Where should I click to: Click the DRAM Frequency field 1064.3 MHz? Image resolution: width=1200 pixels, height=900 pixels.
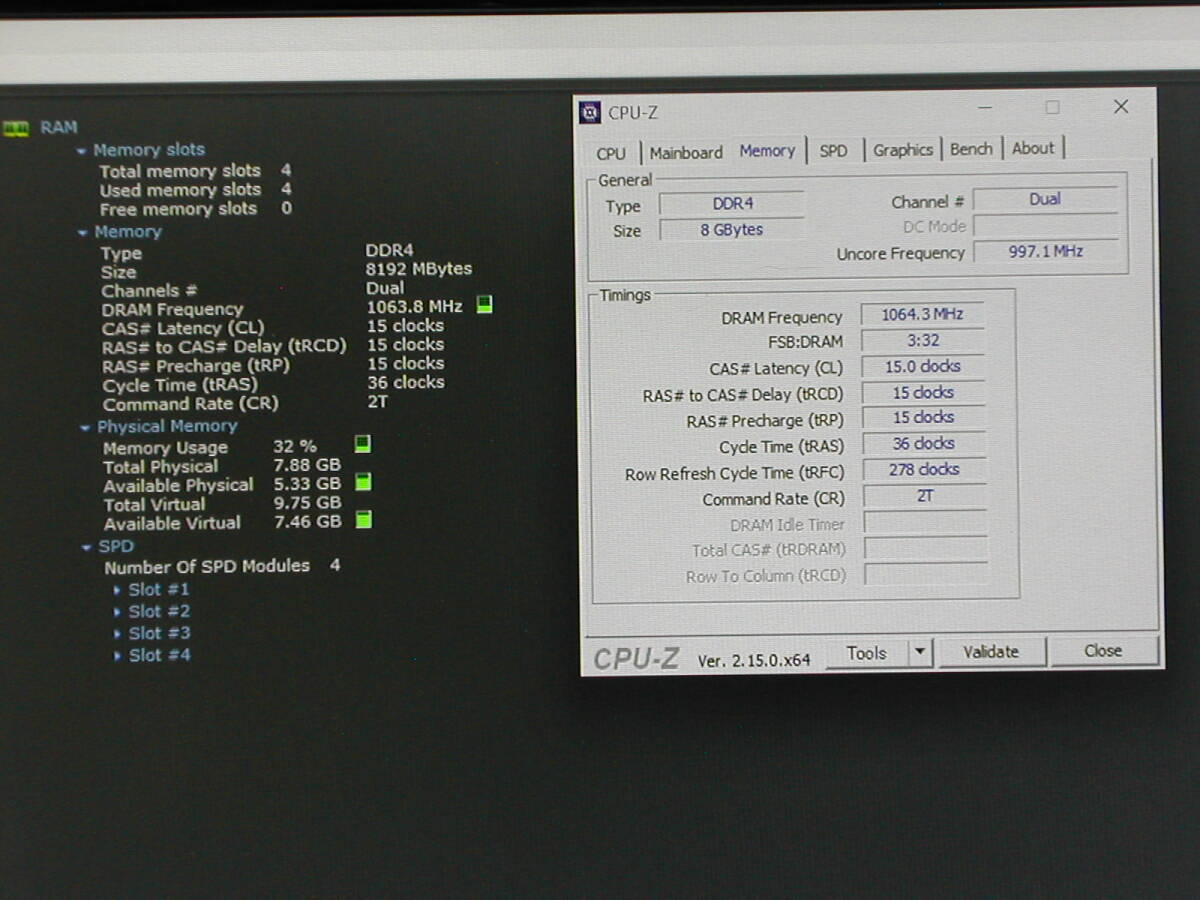coord(922,314)
